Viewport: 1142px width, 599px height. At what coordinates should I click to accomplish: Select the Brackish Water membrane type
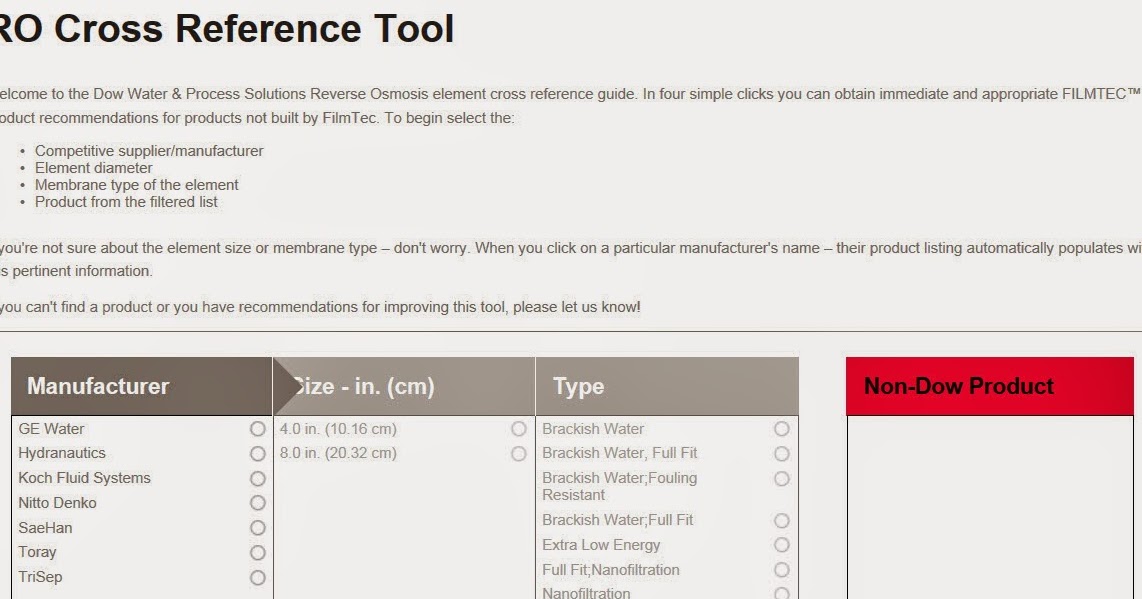[x=782, y=428]
